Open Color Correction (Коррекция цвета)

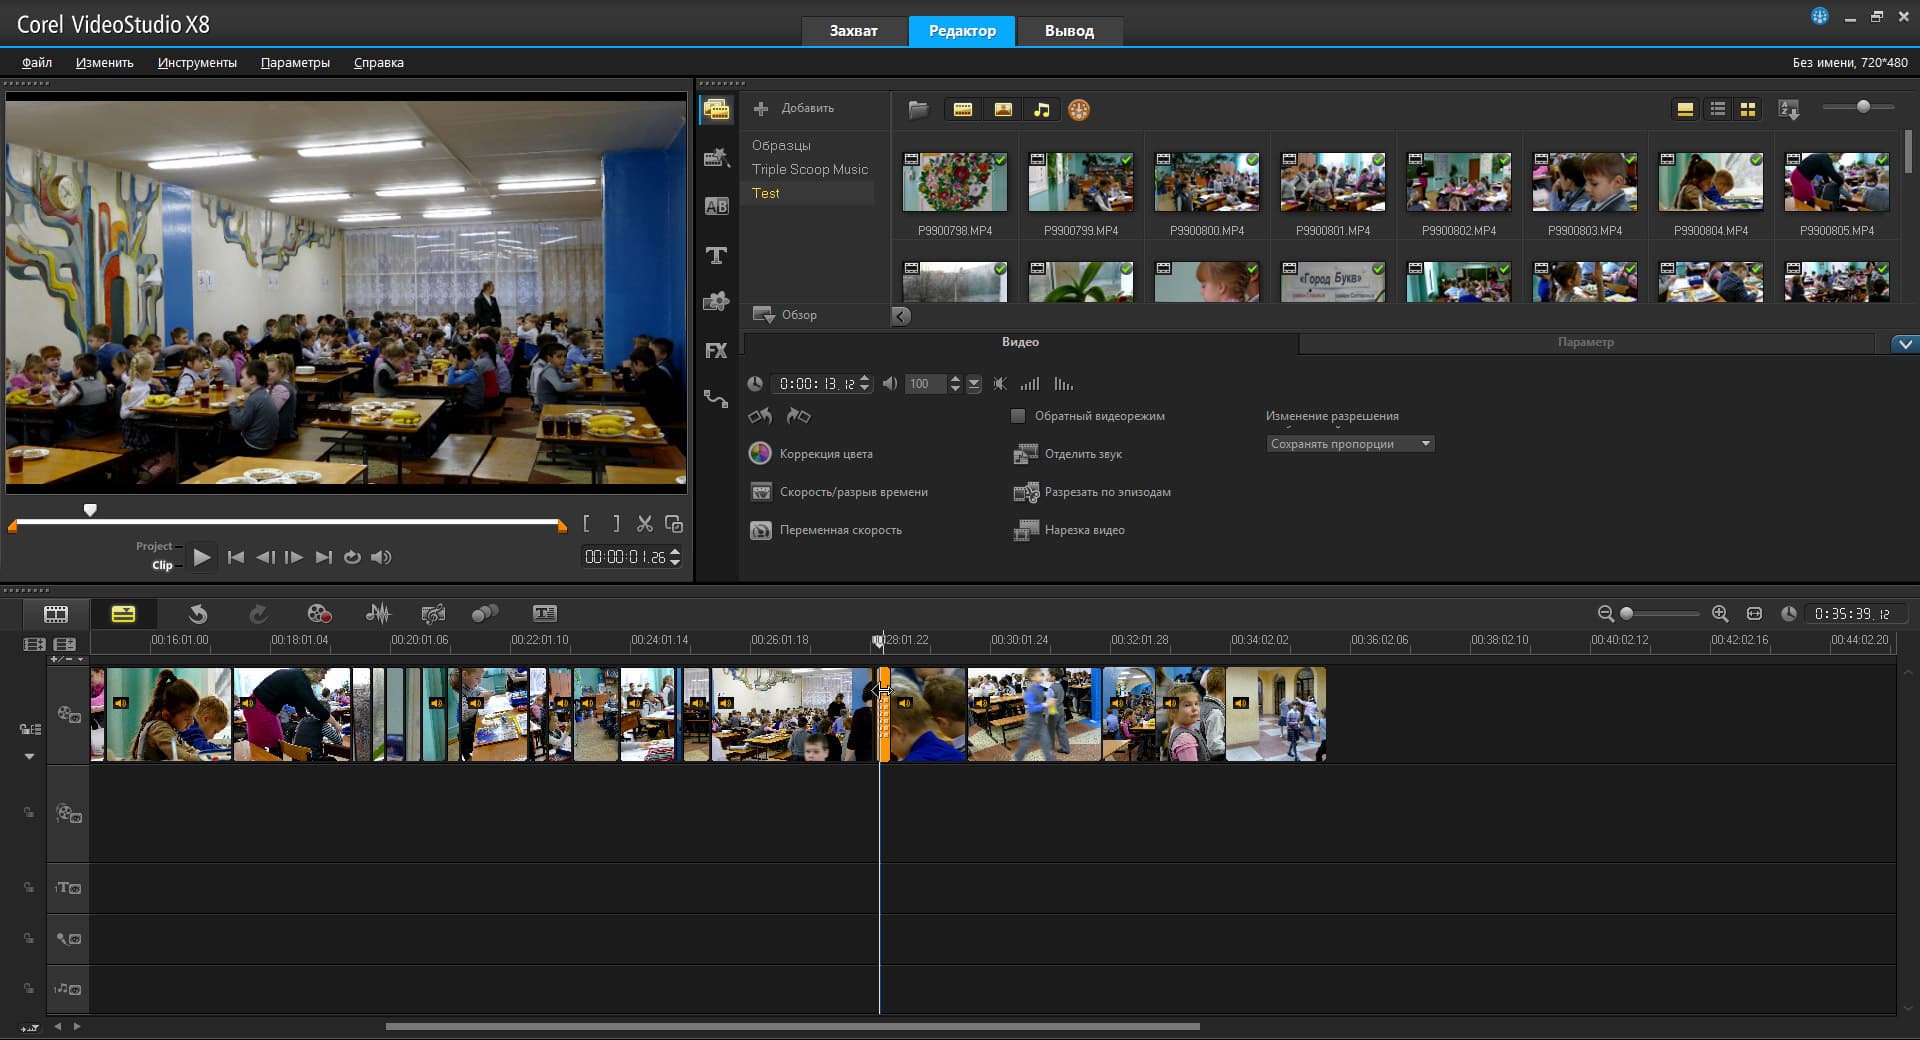click(x=825, y=454)
